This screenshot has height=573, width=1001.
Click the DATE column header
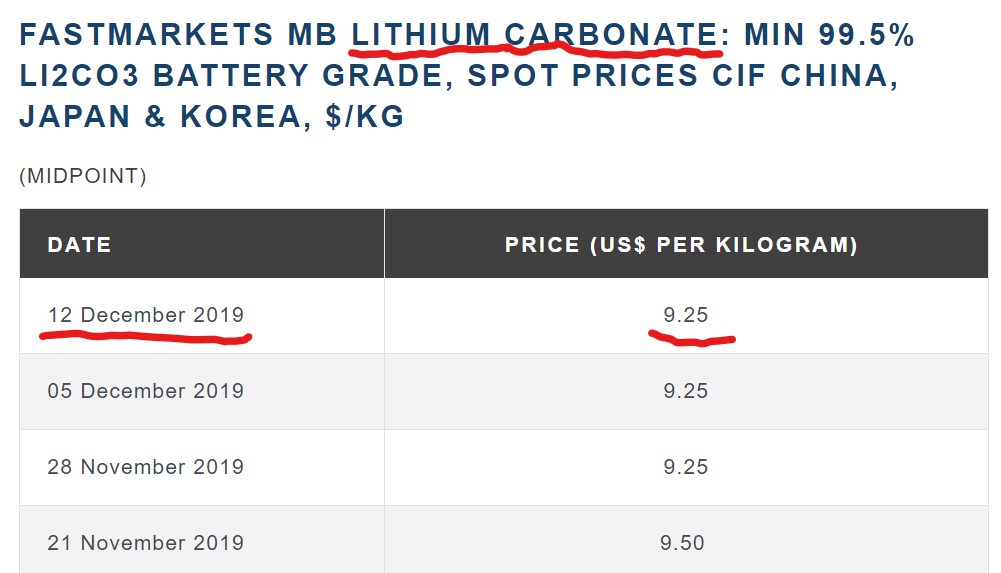79,245
